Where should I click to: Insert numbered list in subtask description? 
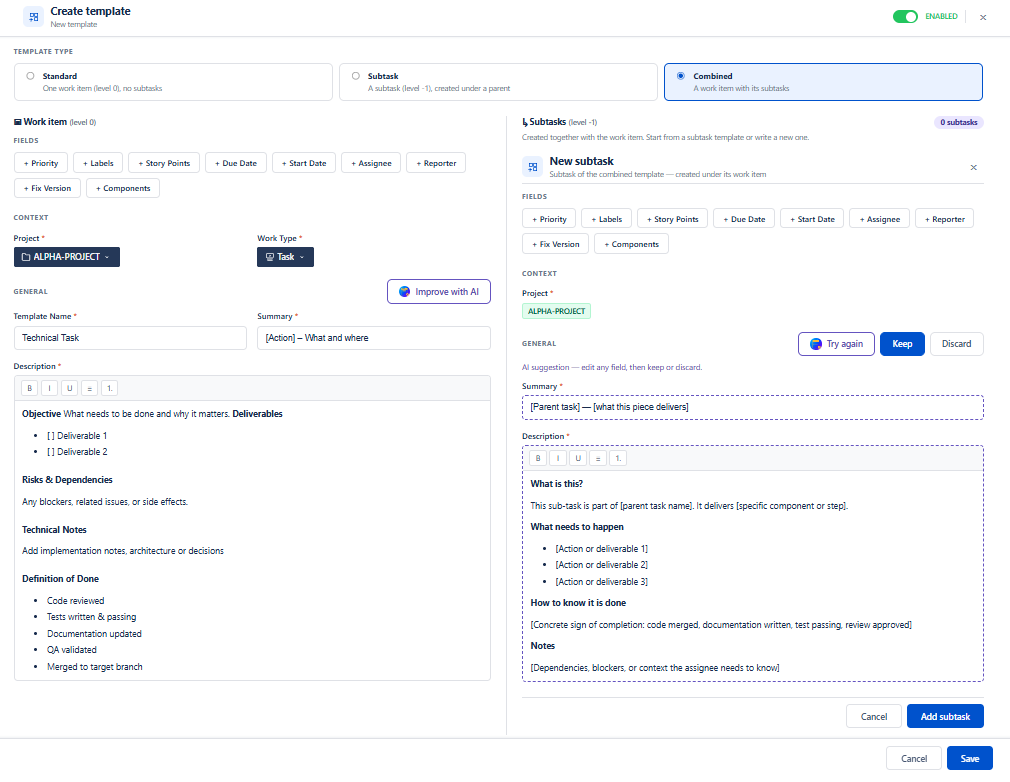618,459
